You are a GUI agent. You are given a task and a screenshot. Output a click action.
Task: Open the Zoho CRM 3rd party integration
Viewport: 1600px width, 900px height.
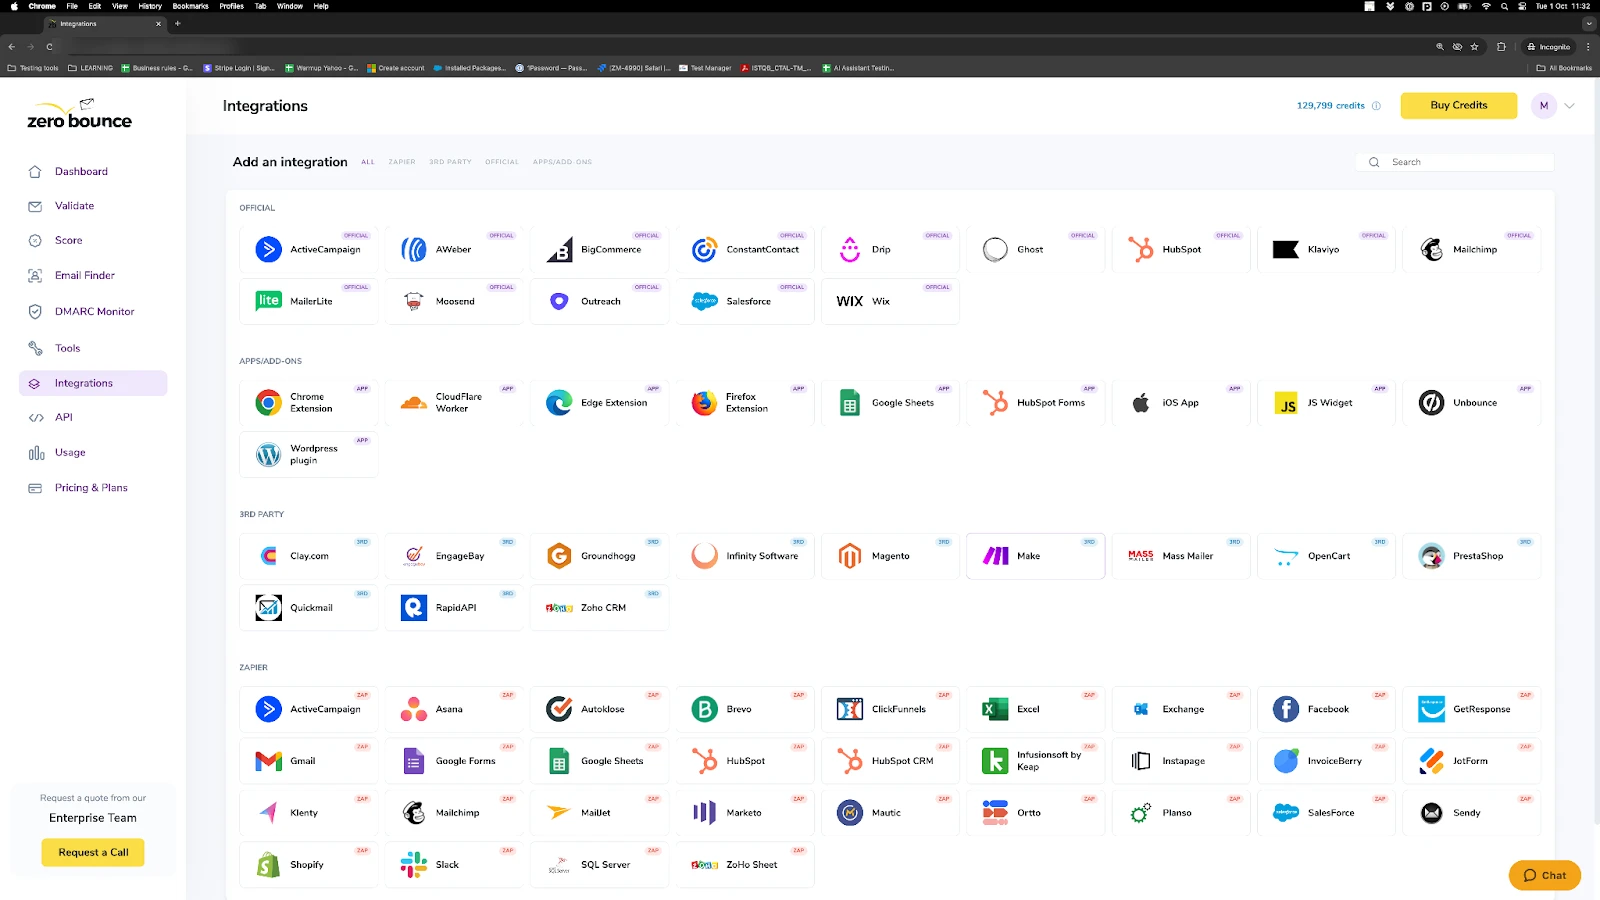pyautogui.click(x=598, y=607)
